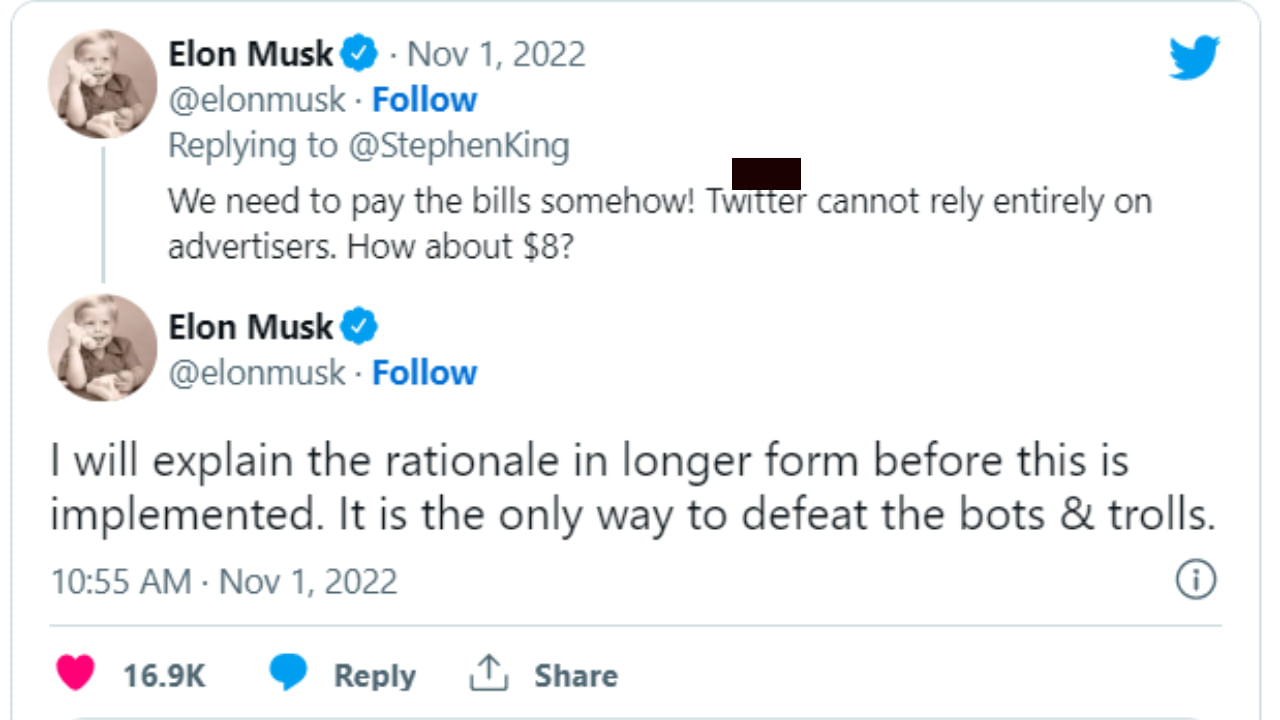
Task: Click the share upload arrow icon
Action: pos(489,673)
